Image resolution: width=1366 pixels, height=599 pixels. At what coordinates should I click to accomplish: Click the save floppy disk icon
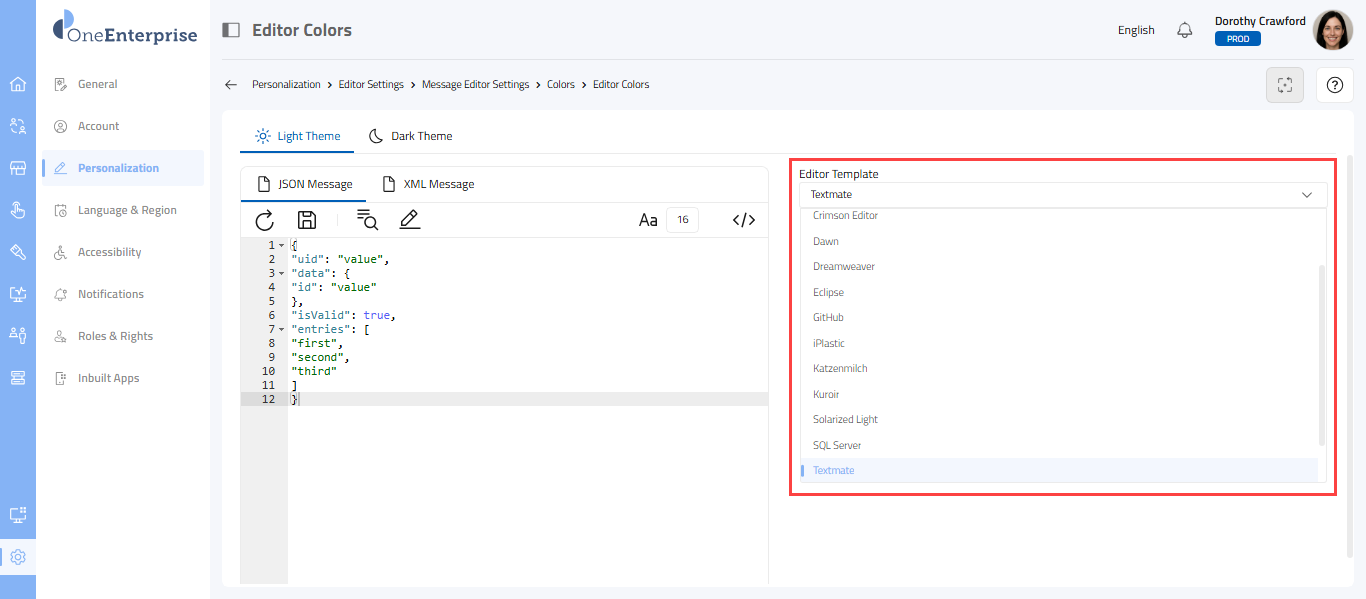pos(307,221)
